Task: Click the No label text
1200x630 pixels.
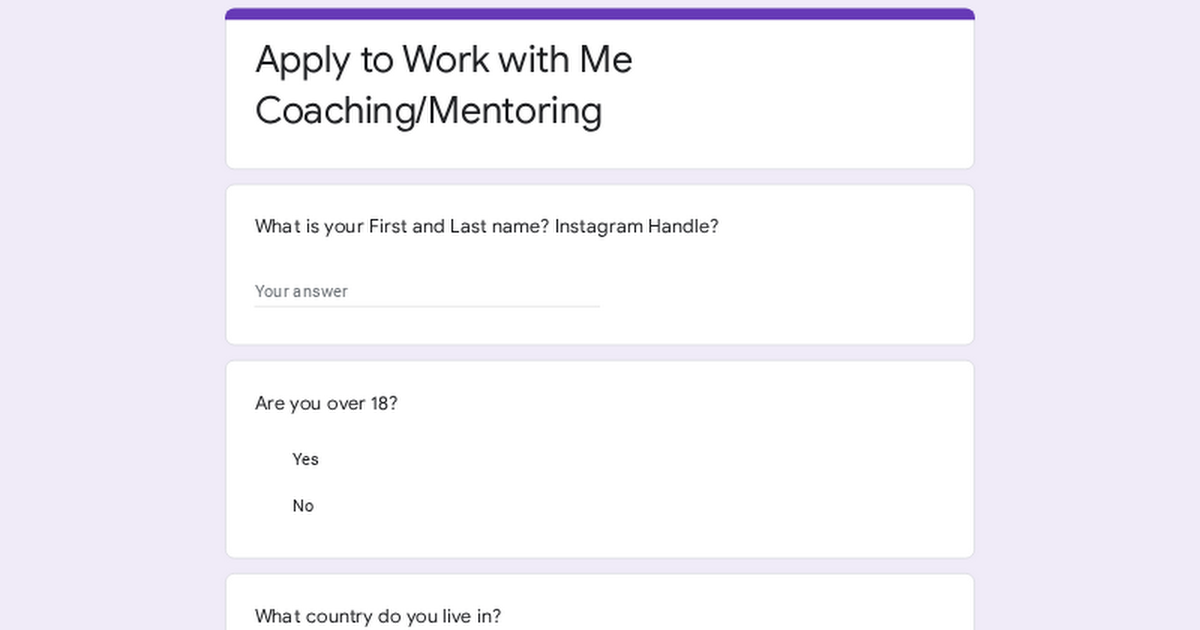Action: (303, 505)
